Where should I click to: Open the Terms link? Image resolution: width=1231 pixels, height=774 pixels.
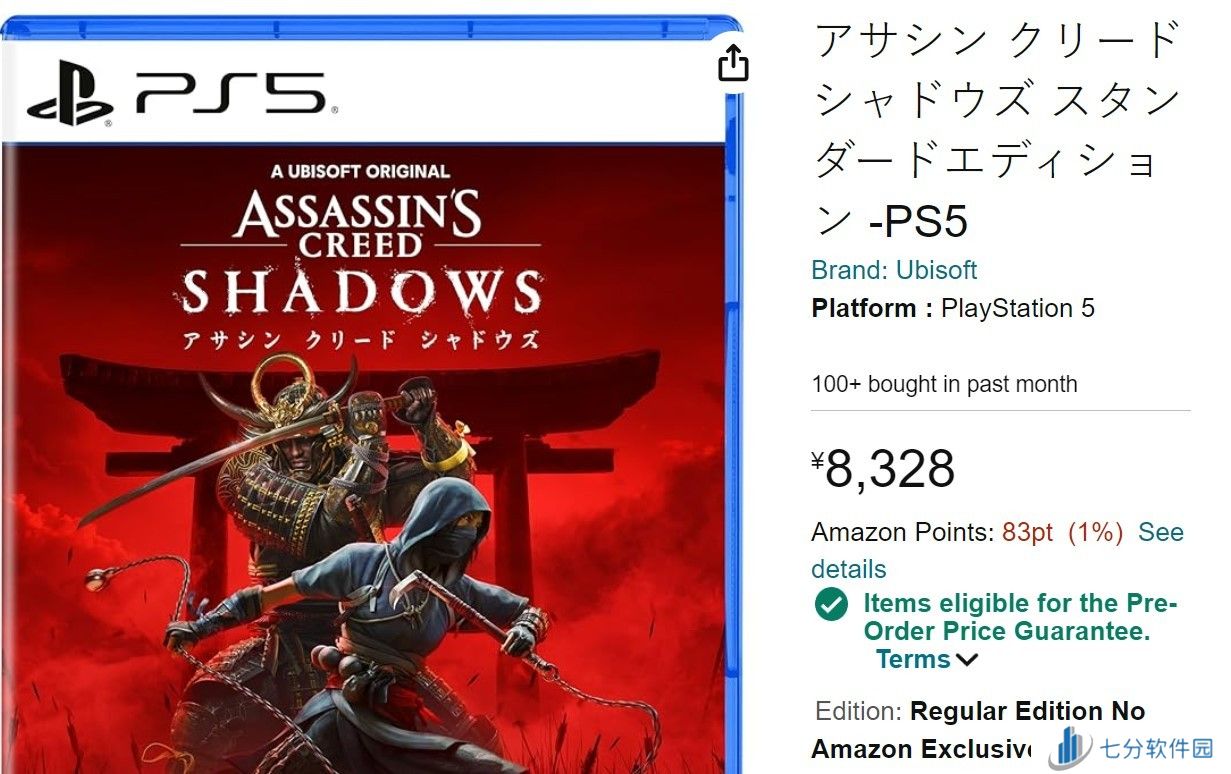(x=913, y=660)
